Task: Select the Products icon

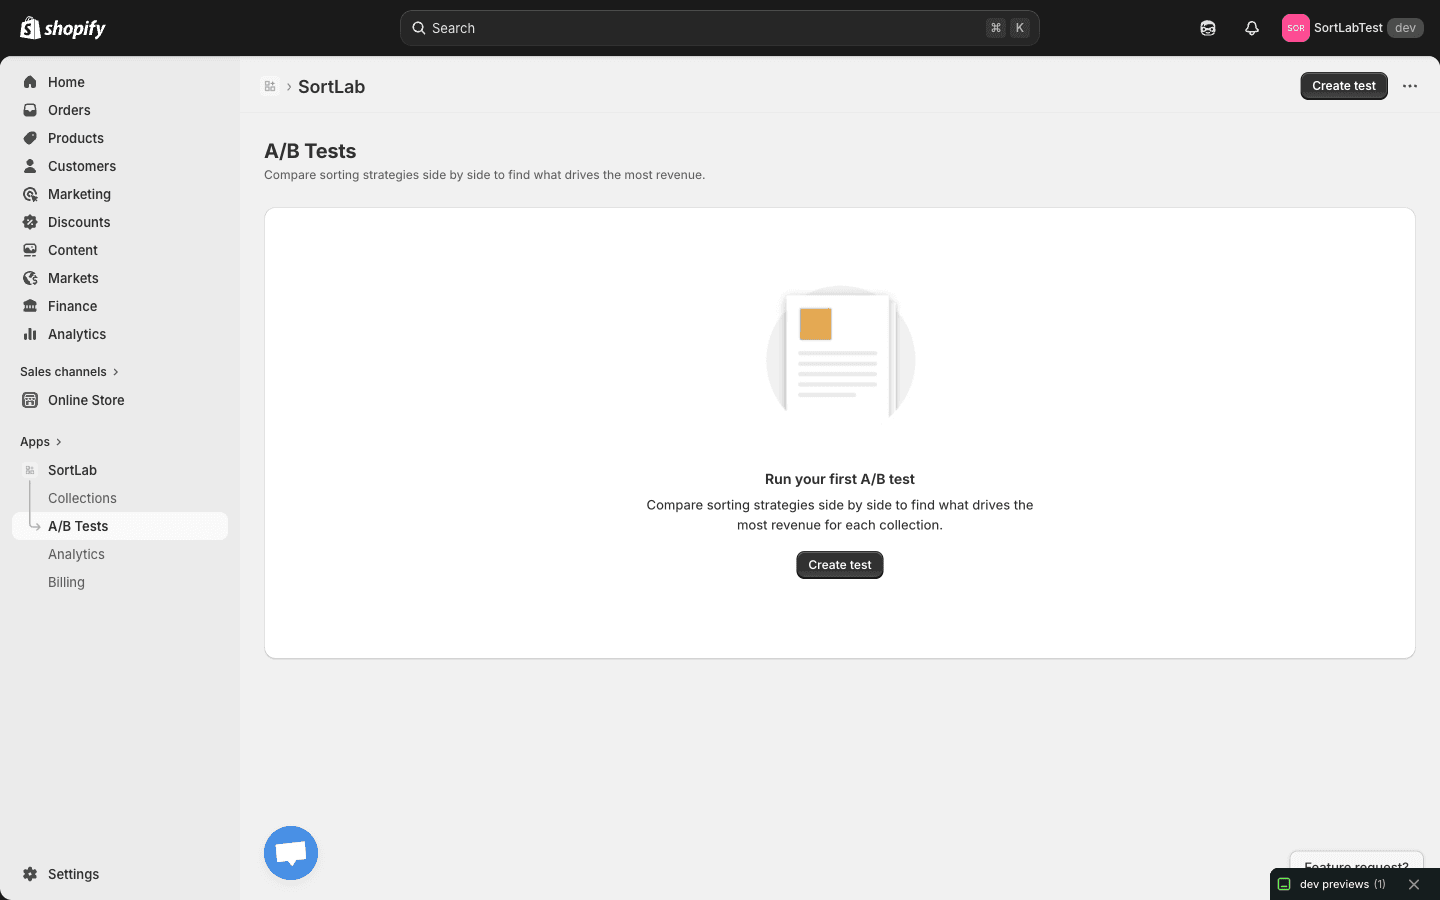Action: 30,138
